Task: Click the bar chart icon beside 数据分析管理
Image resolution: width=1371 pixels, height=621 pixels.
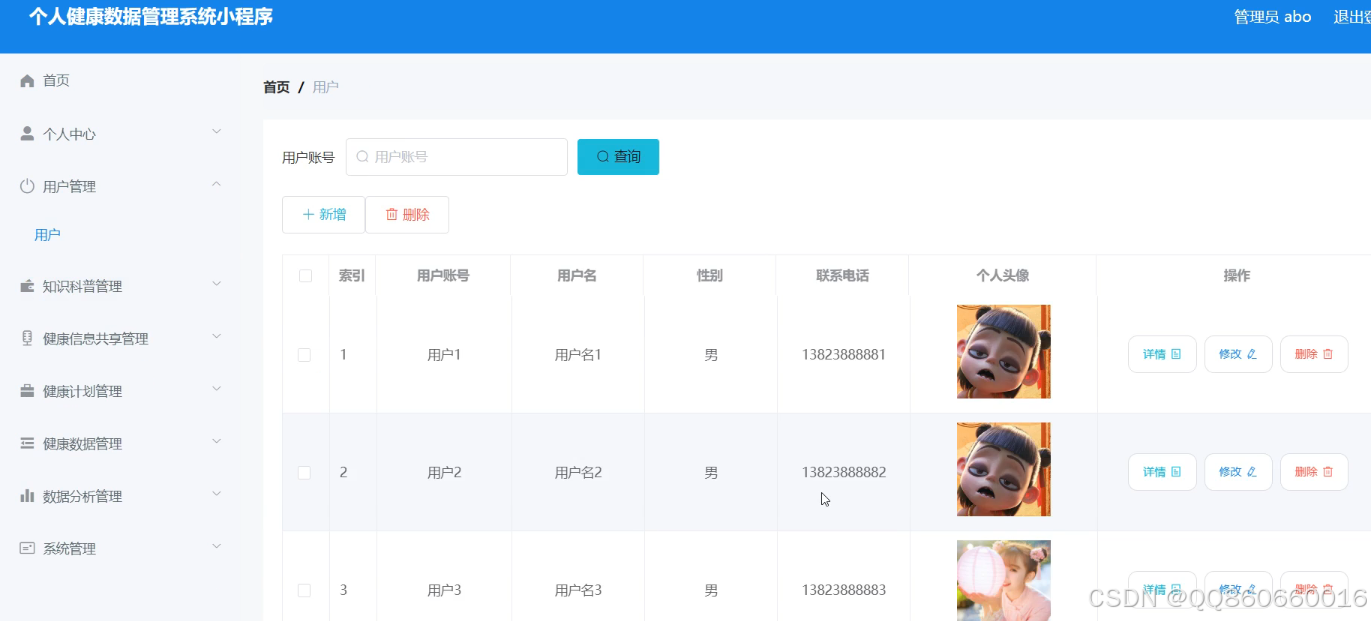Action: [27, 496]
